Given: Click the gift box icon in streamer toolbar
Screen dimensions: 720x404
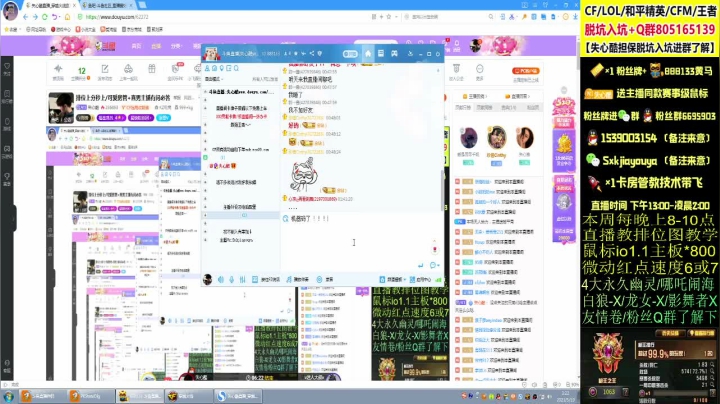Looking at the screenshot, I should [x=152, y=69].
